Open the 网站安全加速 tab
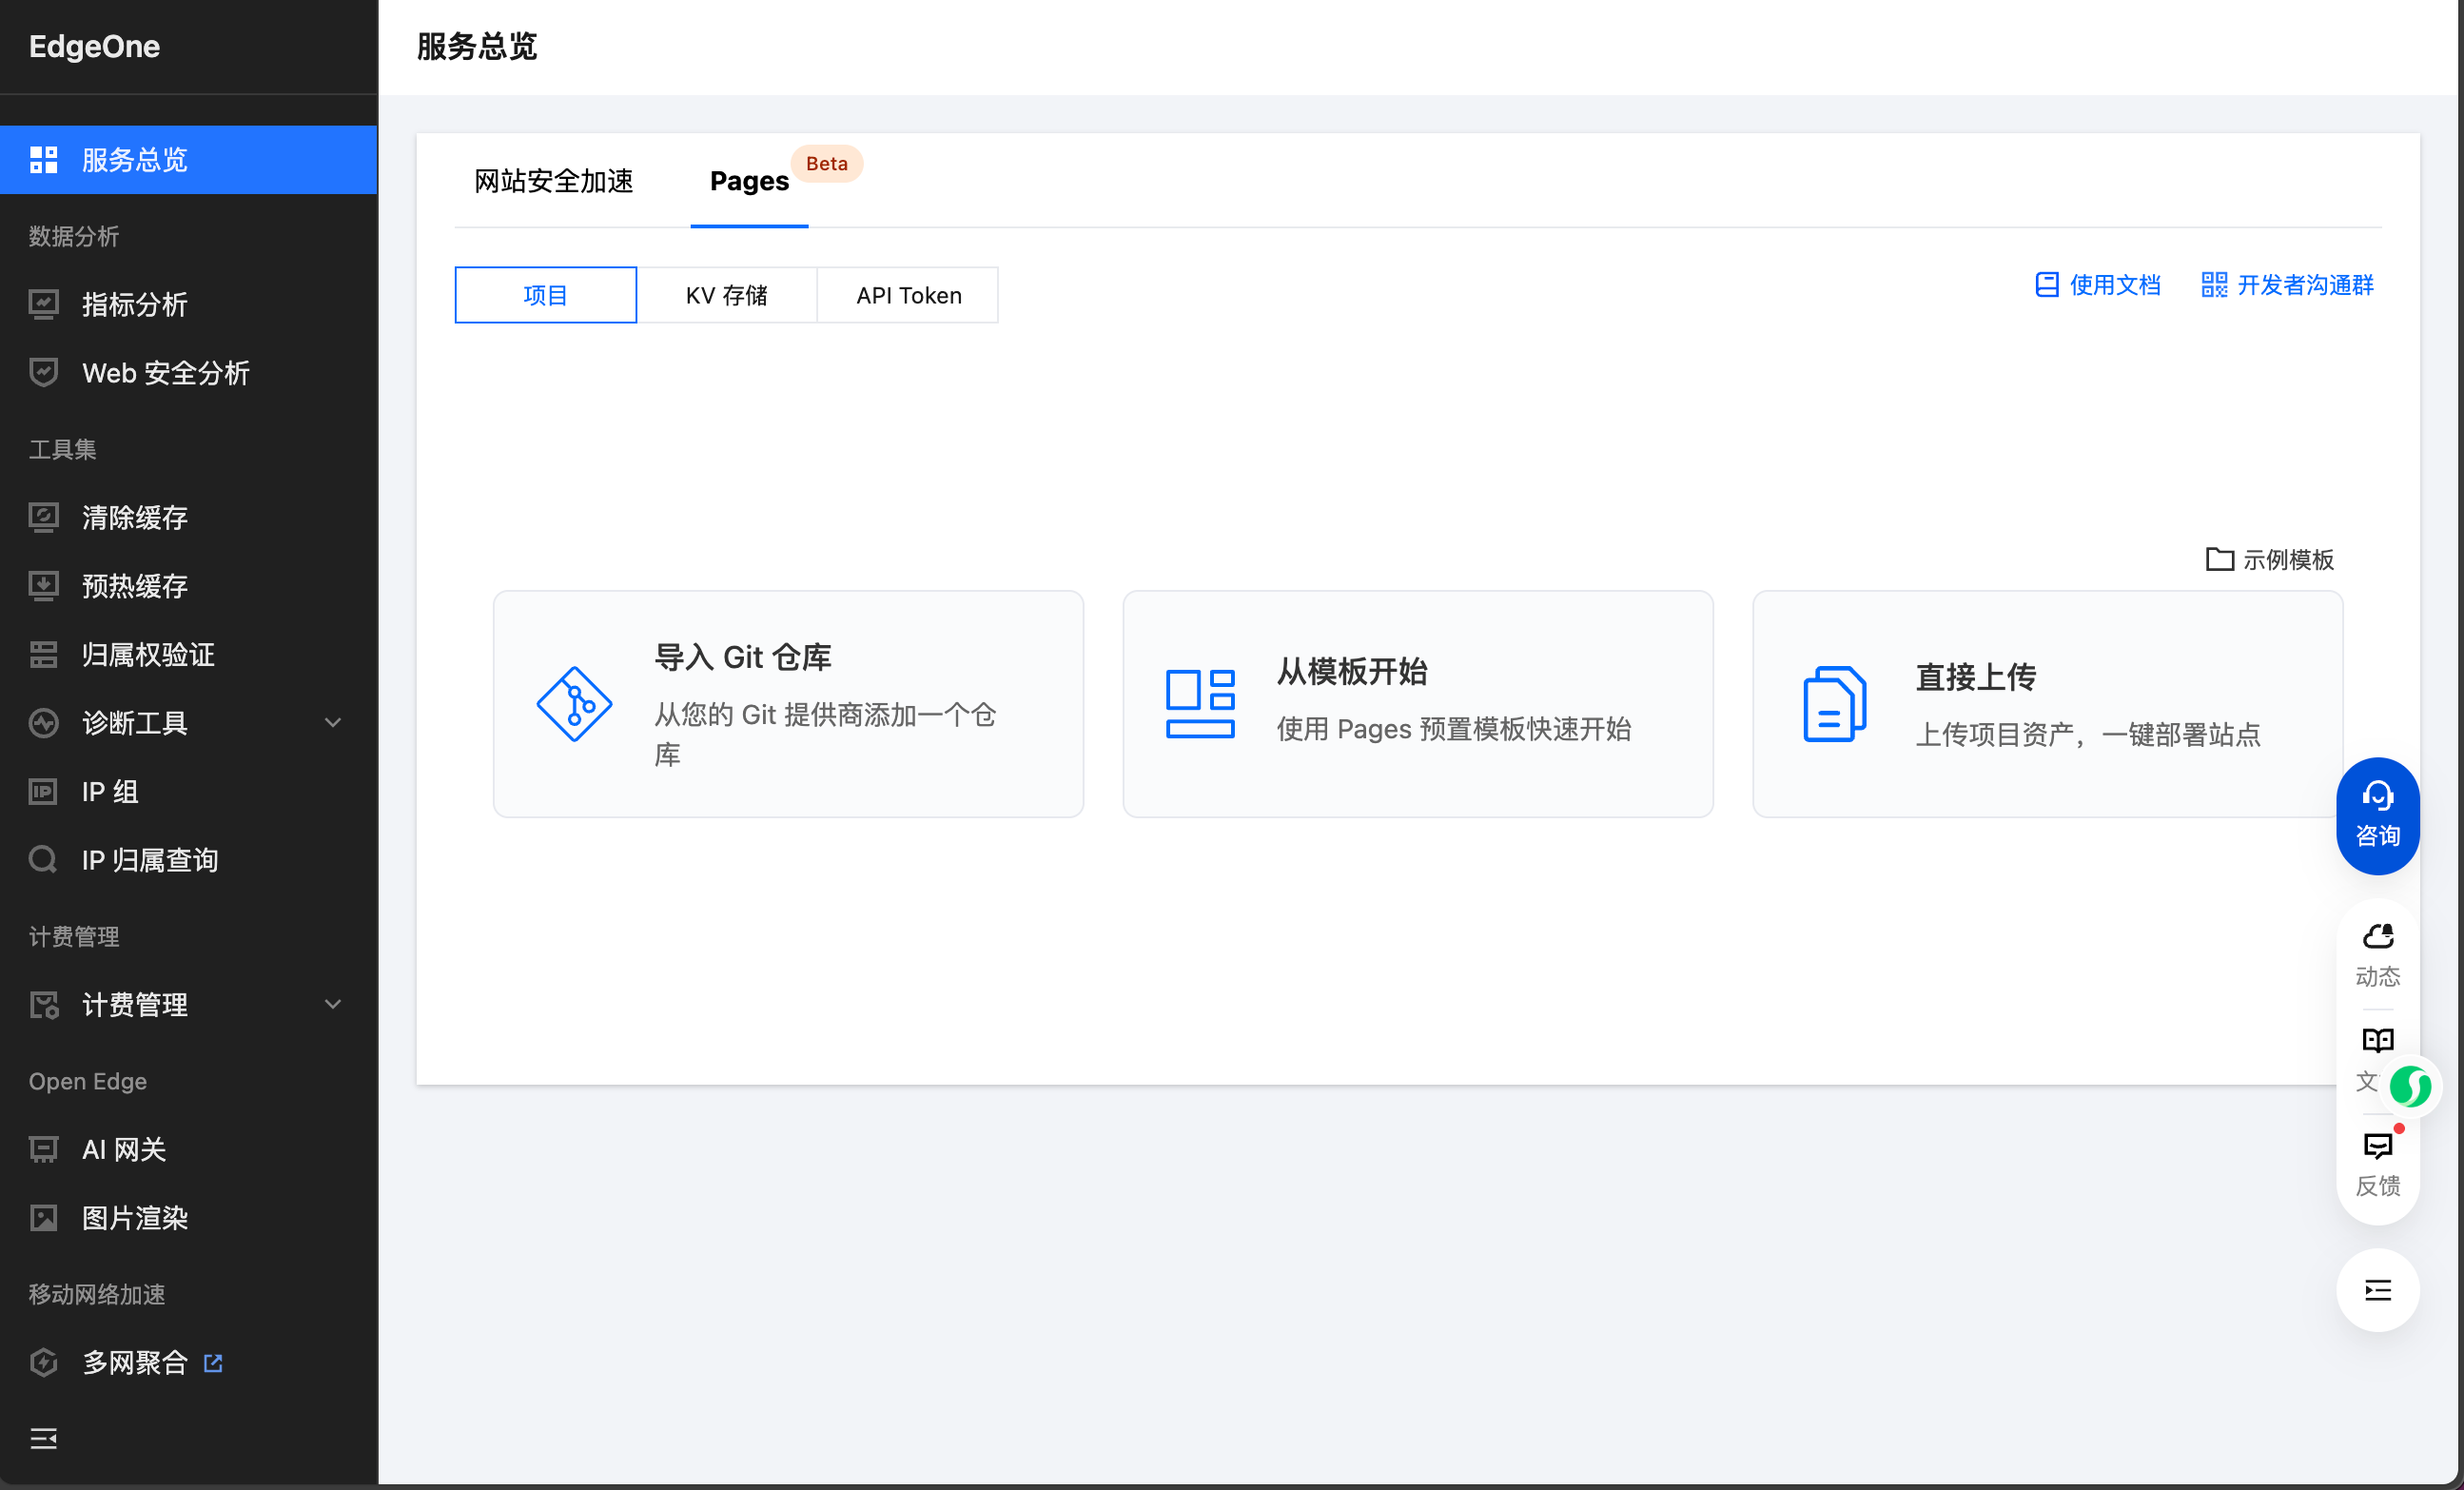 (x=553, y=181)
